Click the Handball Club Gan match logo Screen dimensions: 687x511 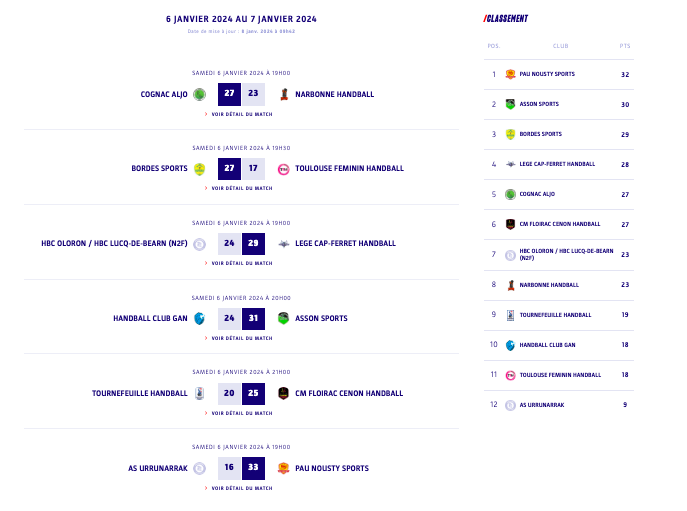[199, 318]
